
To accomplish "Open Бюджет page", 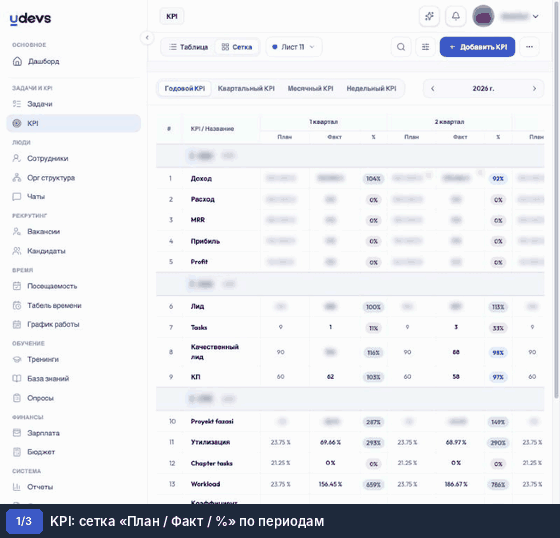I will [x=41, y=452].
